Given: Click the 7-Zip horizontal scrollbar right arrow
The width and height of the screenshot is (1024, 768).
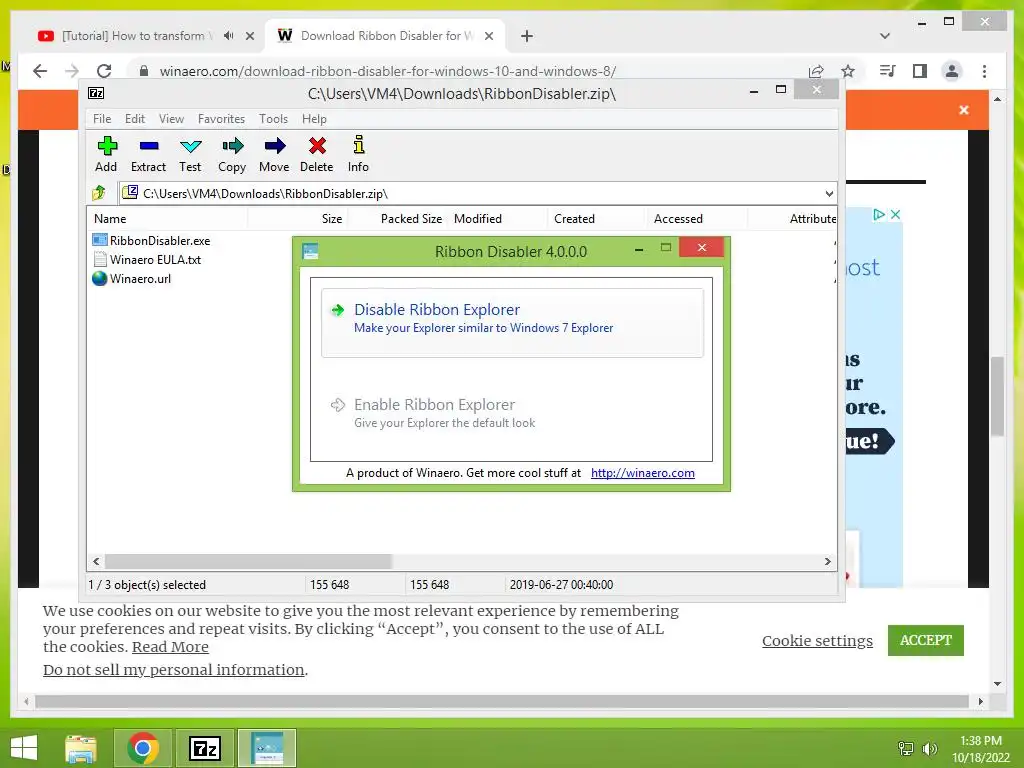Looking at the screenshot, I should [827, 562].
